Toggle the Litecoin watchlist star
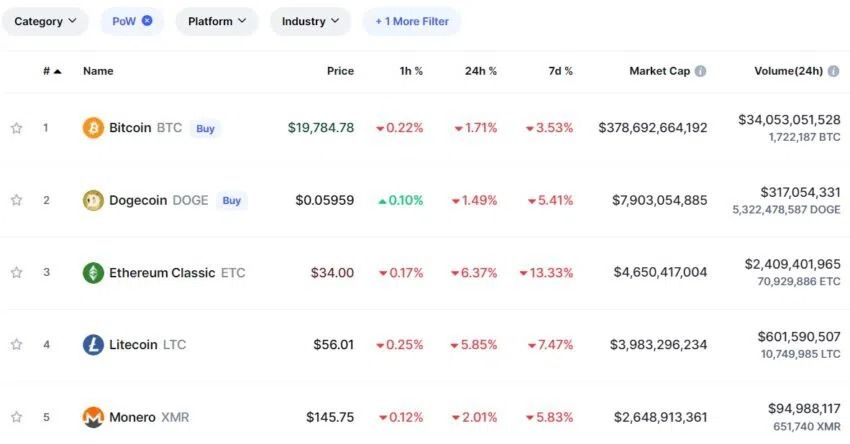The image size is (850, 444). pyautogui.click(x=16, y=344)
